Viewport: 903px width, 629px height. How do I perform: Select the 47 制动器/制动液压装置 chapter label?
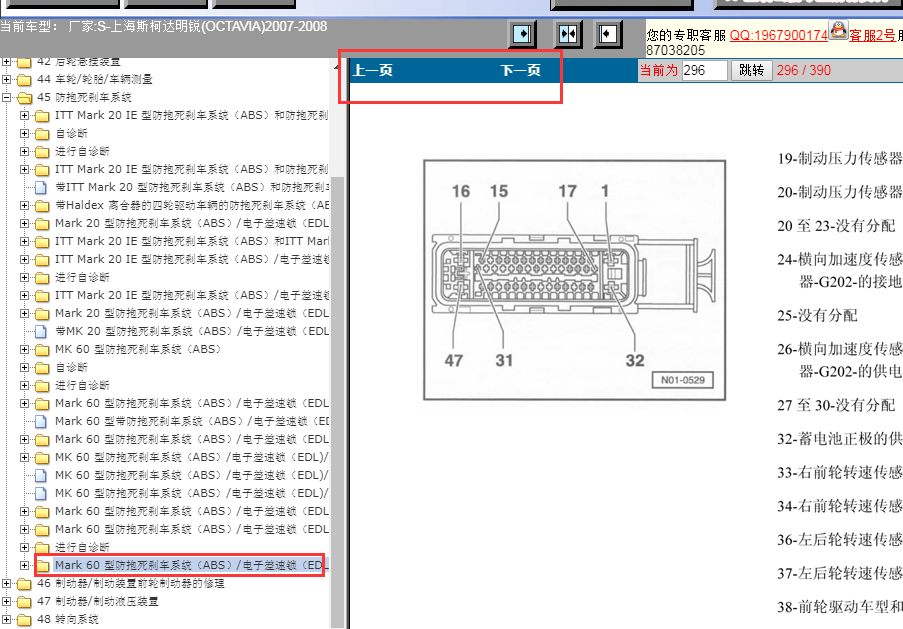point(98,601)
